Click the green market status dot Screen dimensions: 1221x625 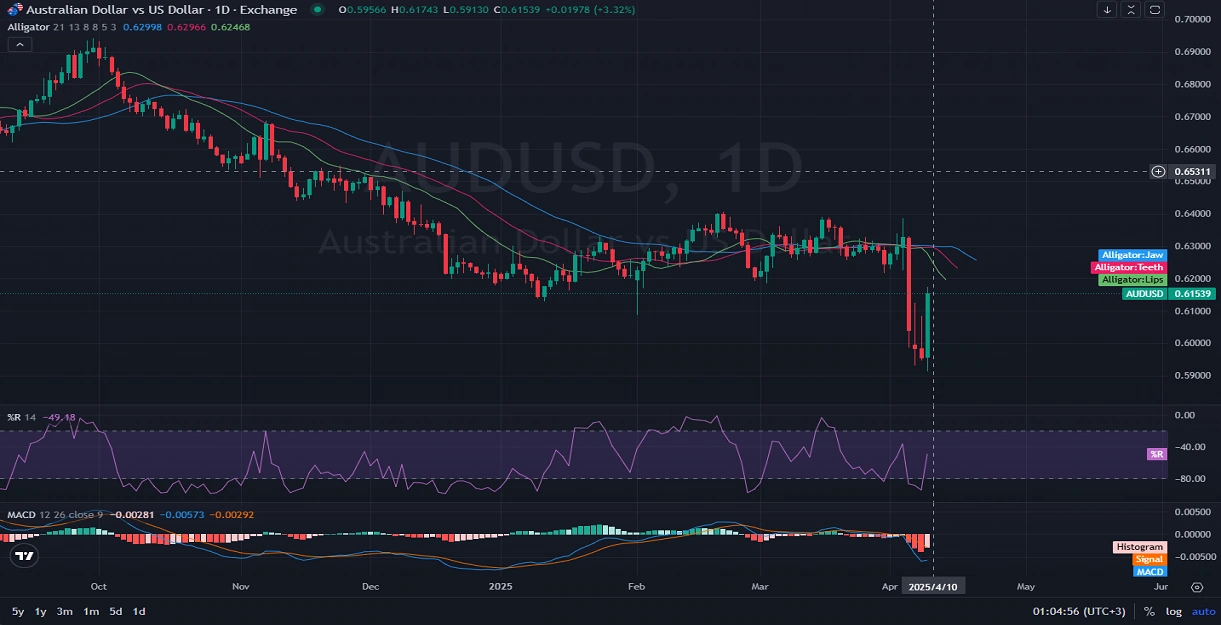click(x=318, y=10)
